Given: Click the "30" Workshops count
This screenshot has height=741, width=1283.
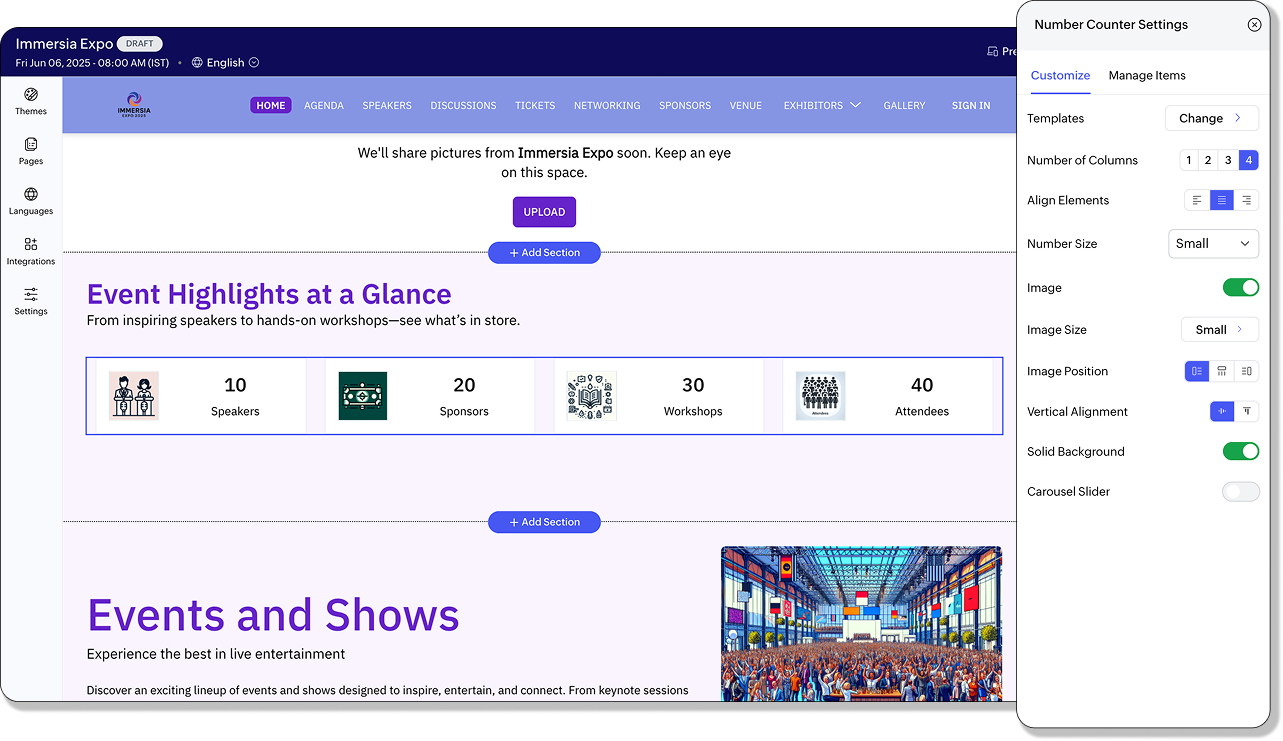Looking at the screenshot, I should pyautogui.click(x=693, y=385).
